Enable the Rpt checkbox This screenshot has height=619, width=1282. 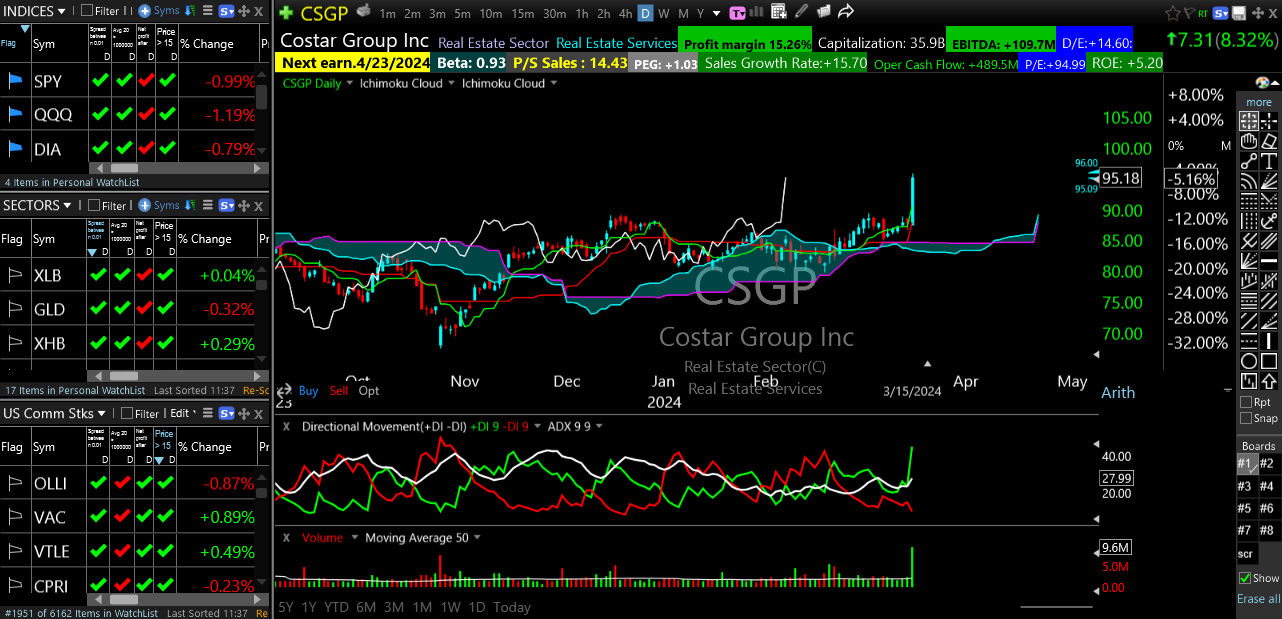1246,402
